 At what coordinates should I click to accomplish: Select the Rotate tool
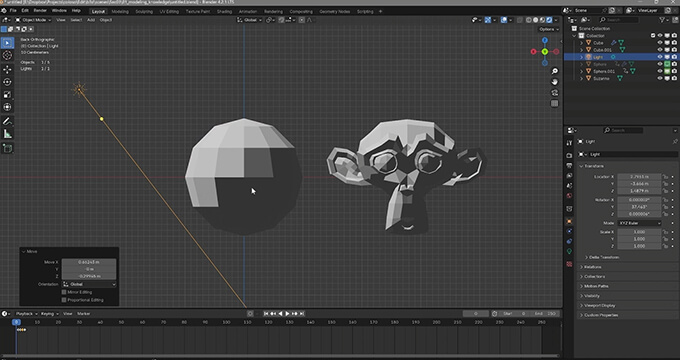[x=7, y=82]
